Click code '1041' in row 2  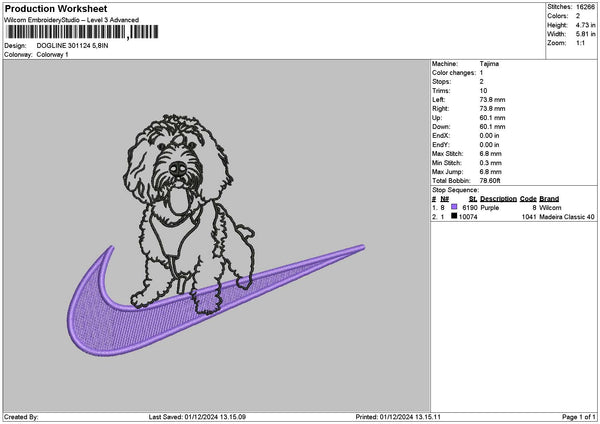(x=529, y=217)
